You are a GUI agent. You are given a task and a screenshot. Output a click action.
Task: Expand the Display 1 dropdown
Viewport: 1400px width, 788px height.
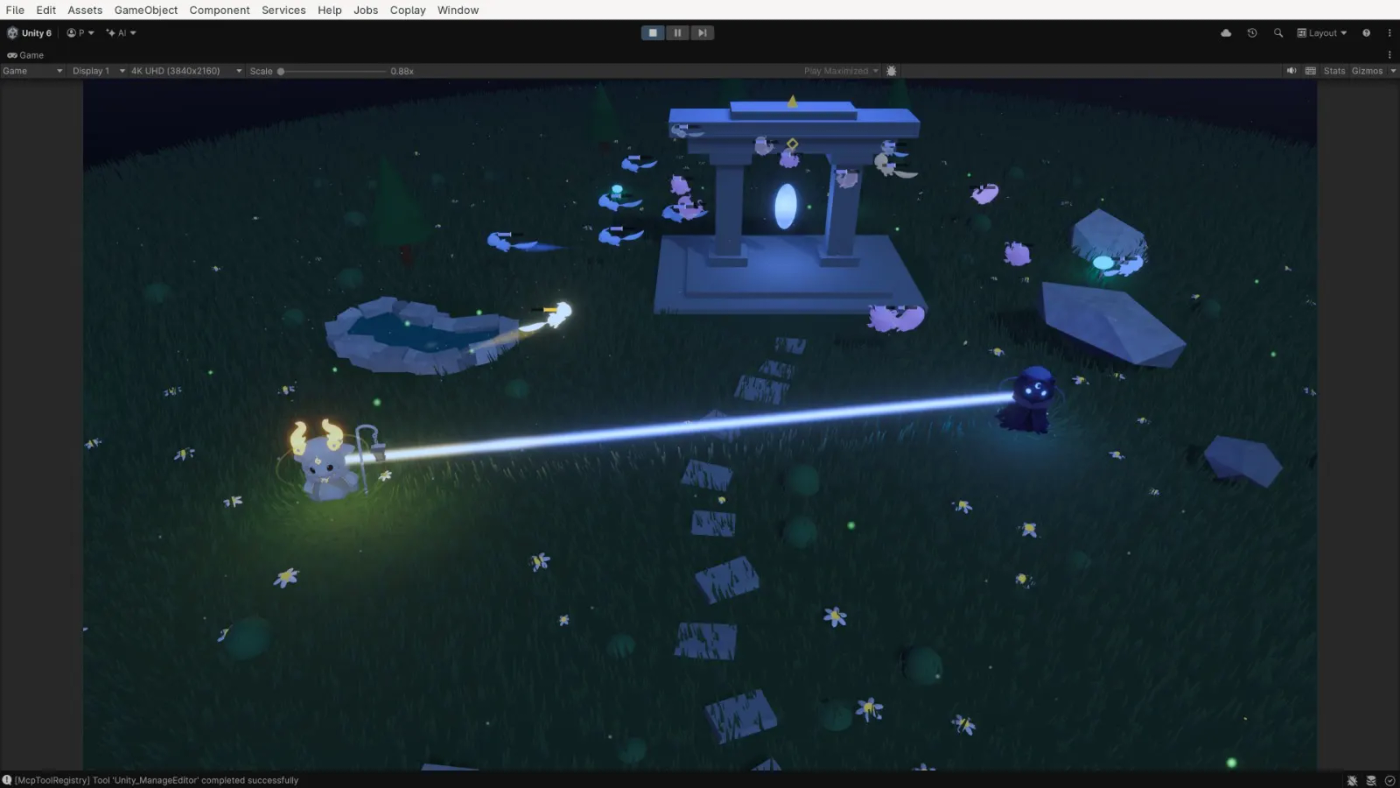[x=98, y=71]
